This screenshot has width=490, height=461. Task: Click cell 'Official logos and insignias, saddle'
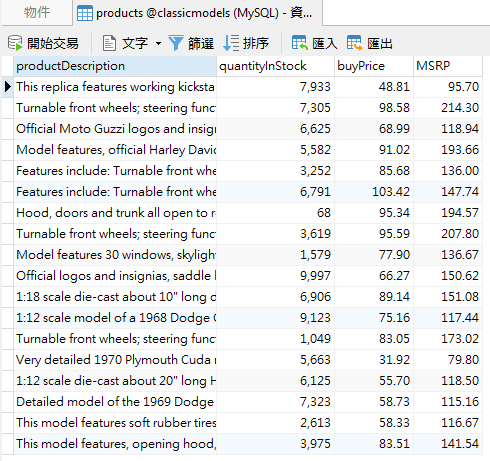pyautogui.click(x=115, y=276)
